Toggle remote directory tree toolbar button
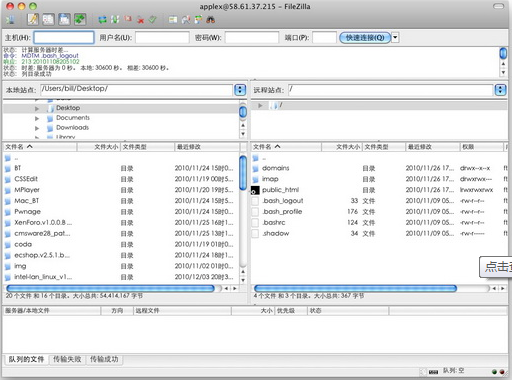This screenshot has width=512, height=380. [x=64, y=19]
